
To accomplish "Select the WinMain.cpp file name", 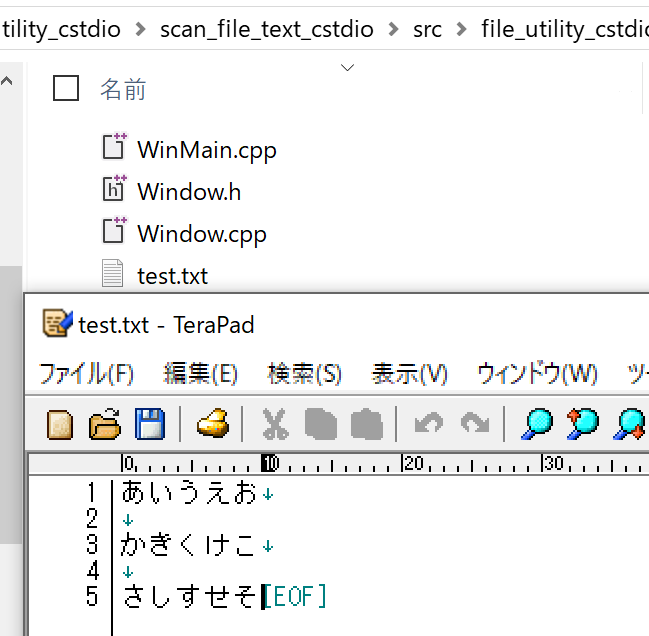I will [207, 150].
